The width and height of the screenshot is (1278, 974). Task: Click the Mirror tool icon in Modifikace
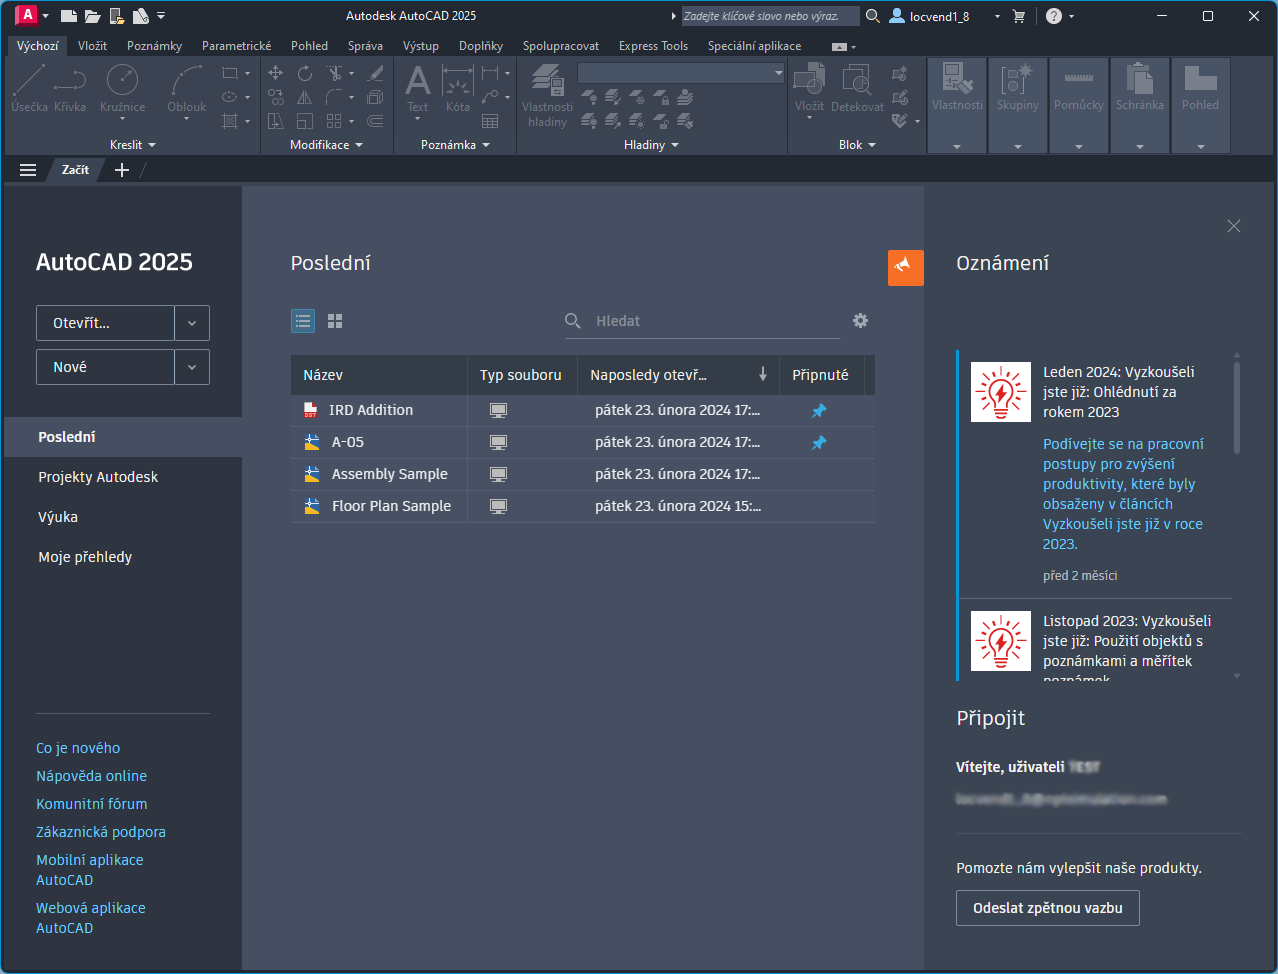[x=305, y=97]
